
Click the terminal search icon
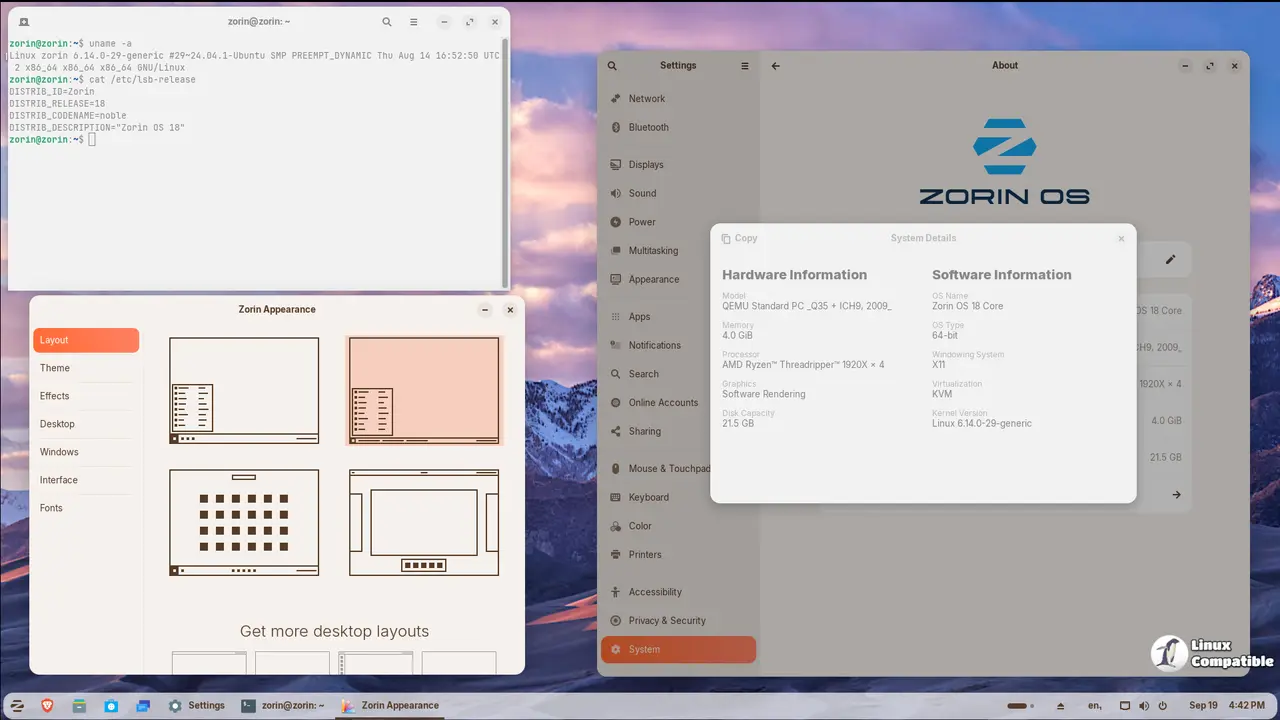click(387, 22)
